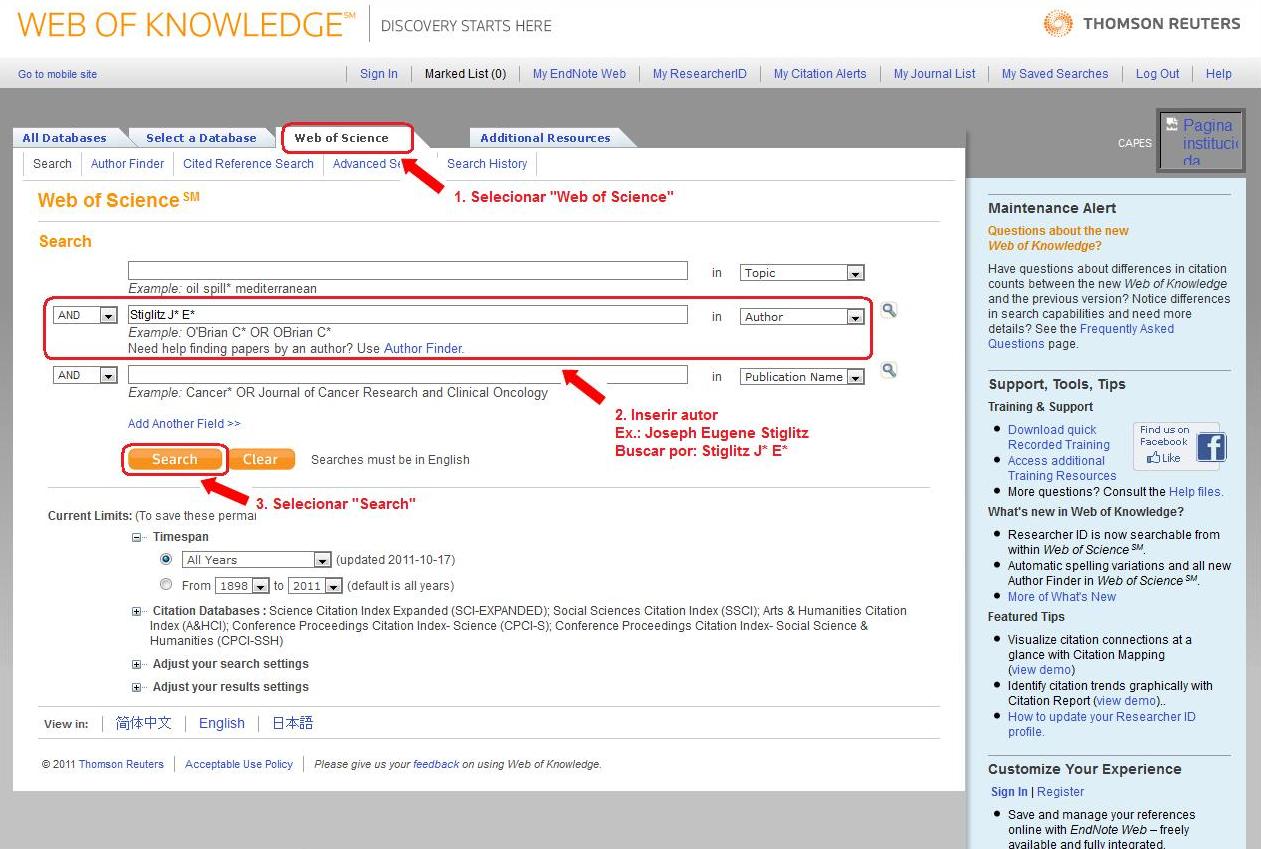Click the publication name lookup magnifier icon

point(888,370)
